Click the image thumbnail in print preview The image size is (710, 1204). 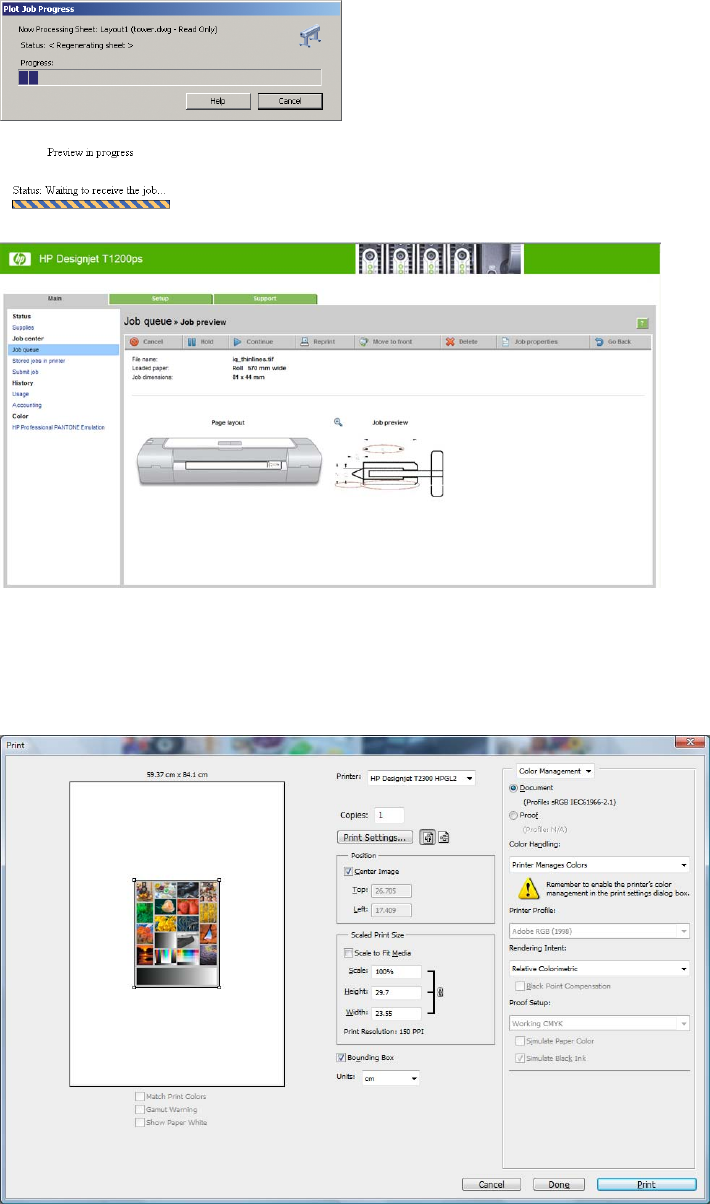point(177,934)
